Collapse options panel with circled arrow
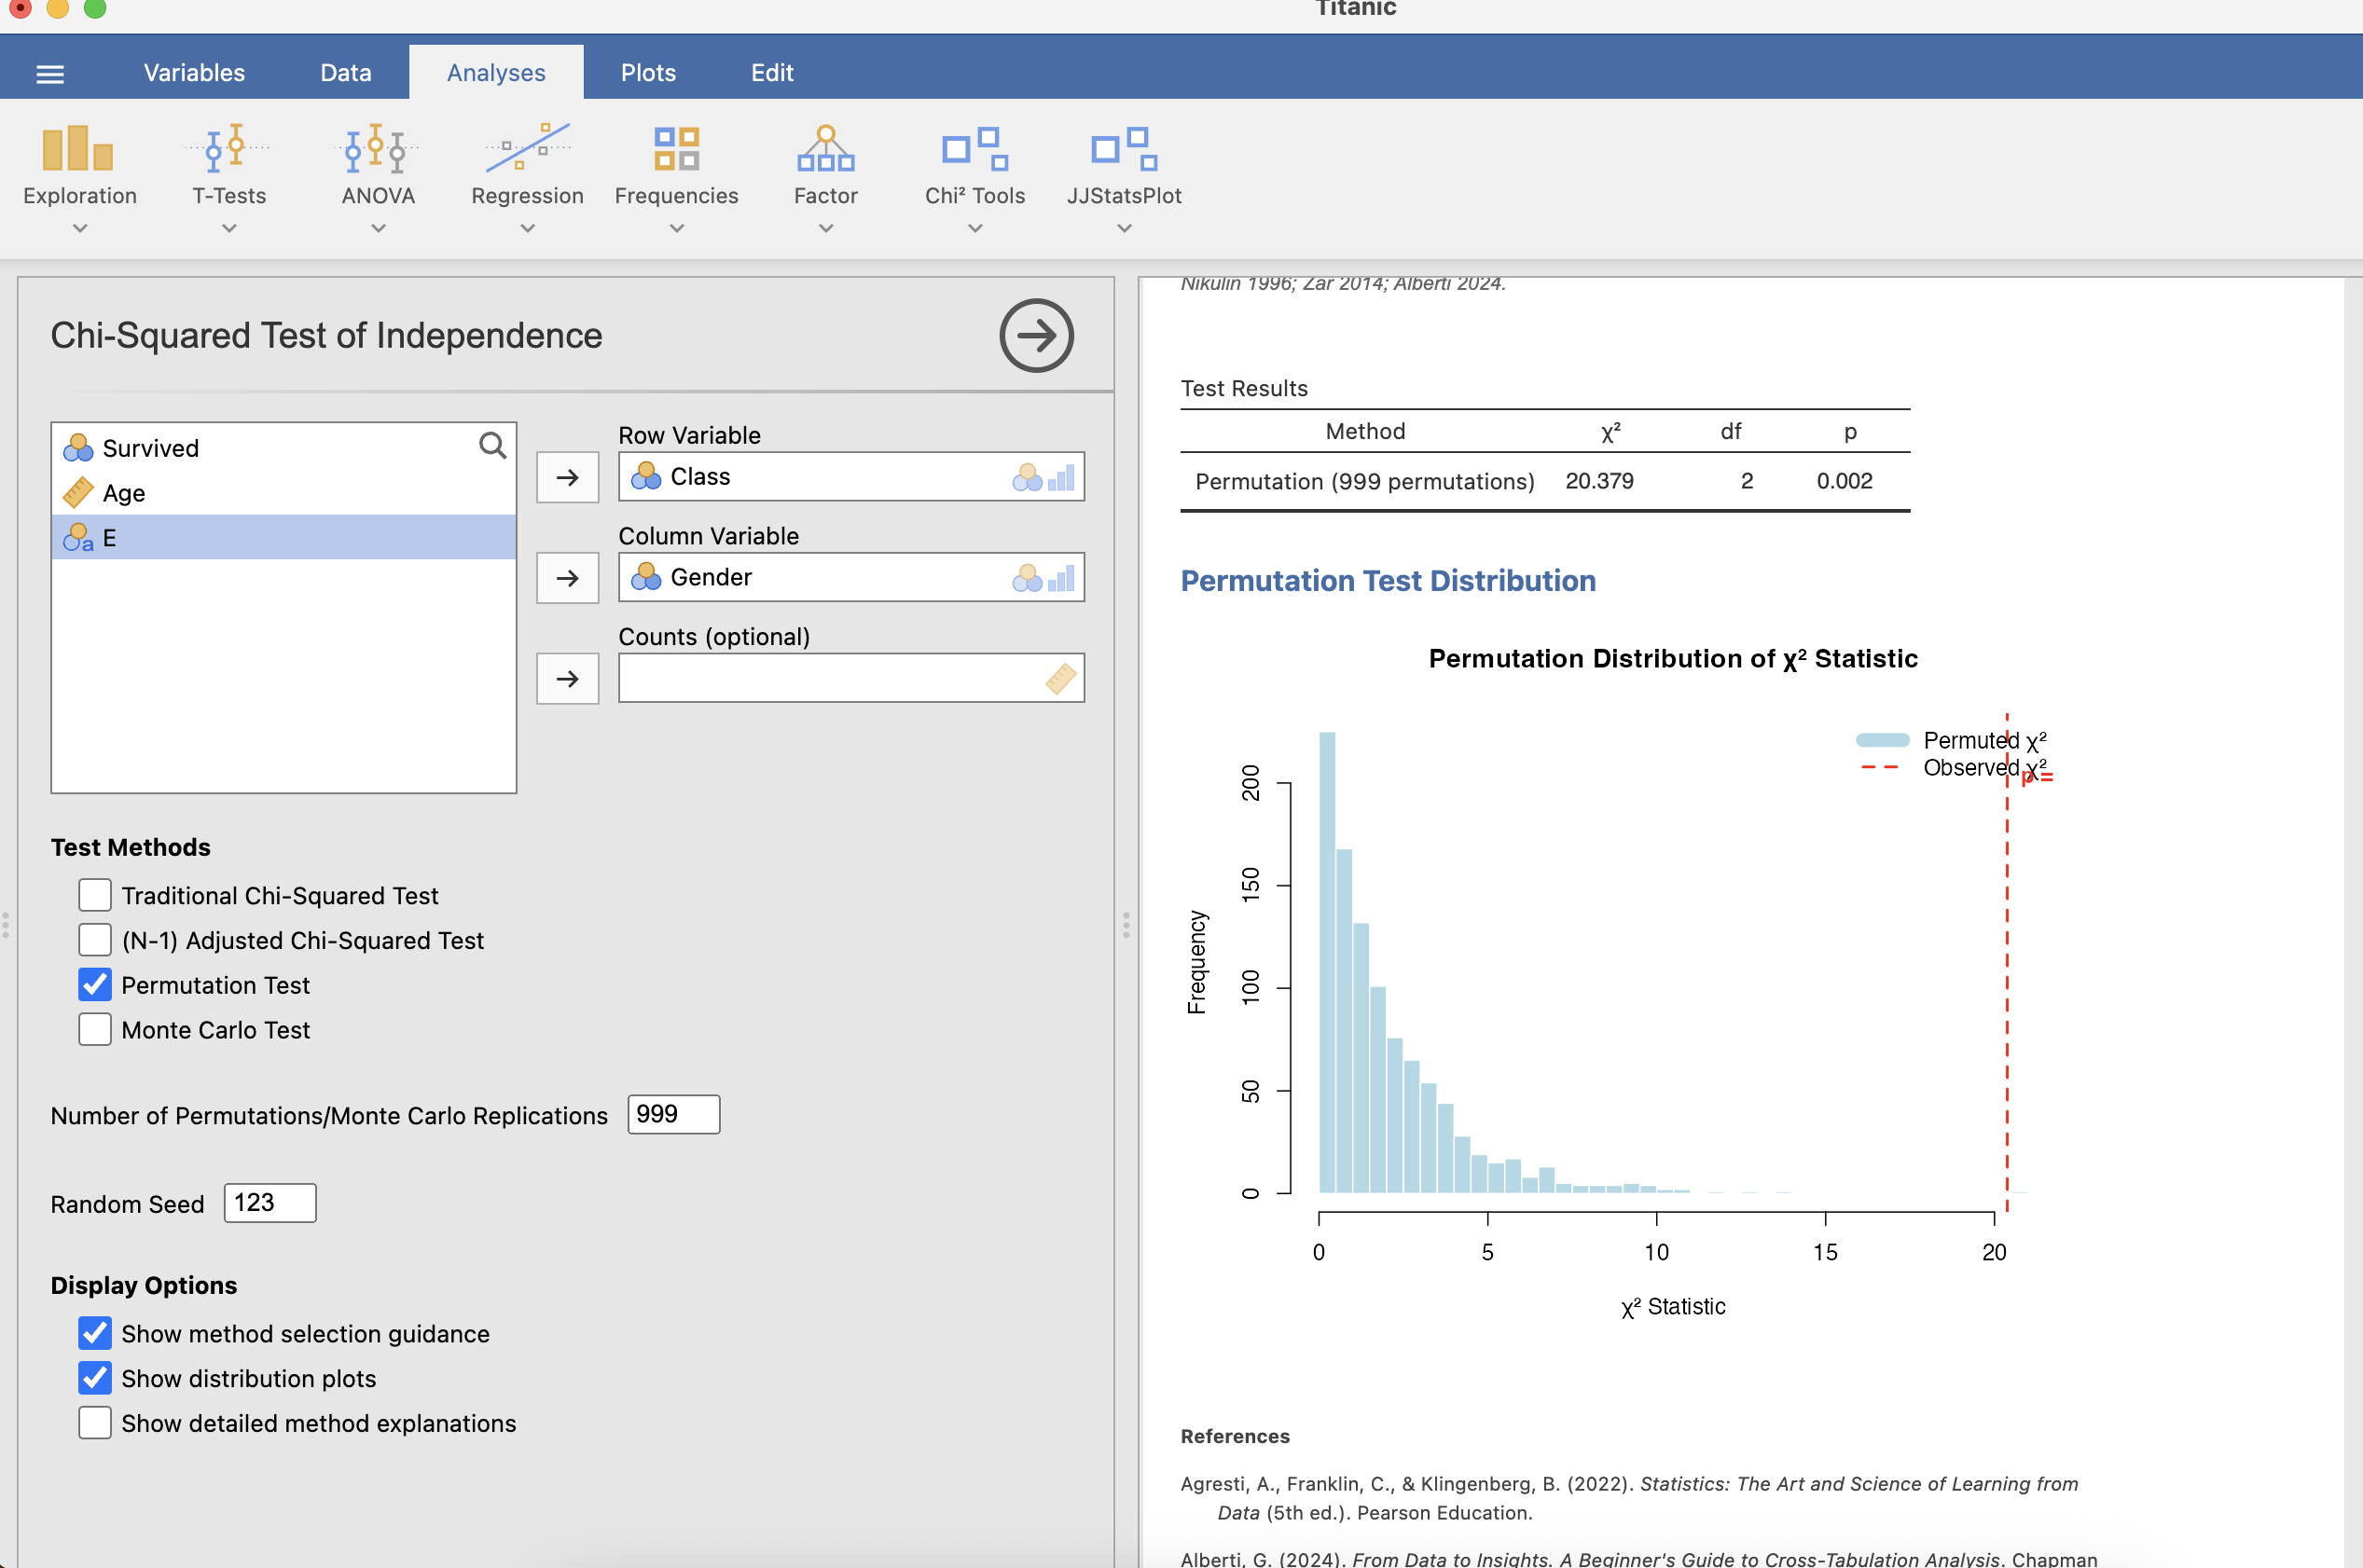Image resolution: width=2363 pixels, height=1568 pixels. pyautogui.click(x=1036, y=335)
